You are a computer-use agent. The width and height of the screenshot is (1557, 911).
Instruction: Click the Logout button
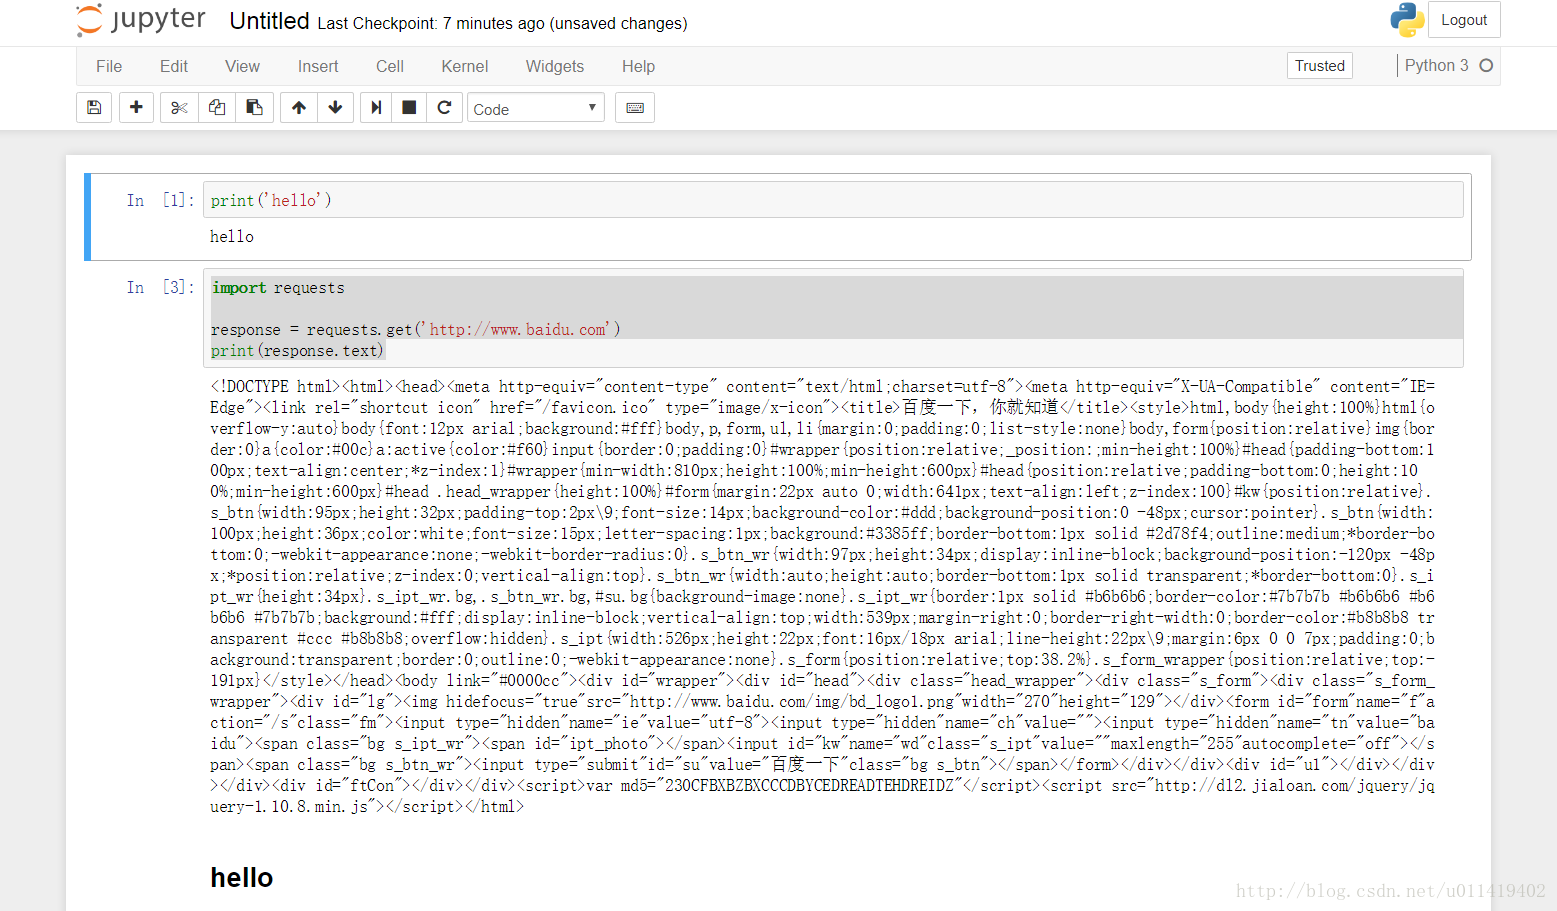1464,20
